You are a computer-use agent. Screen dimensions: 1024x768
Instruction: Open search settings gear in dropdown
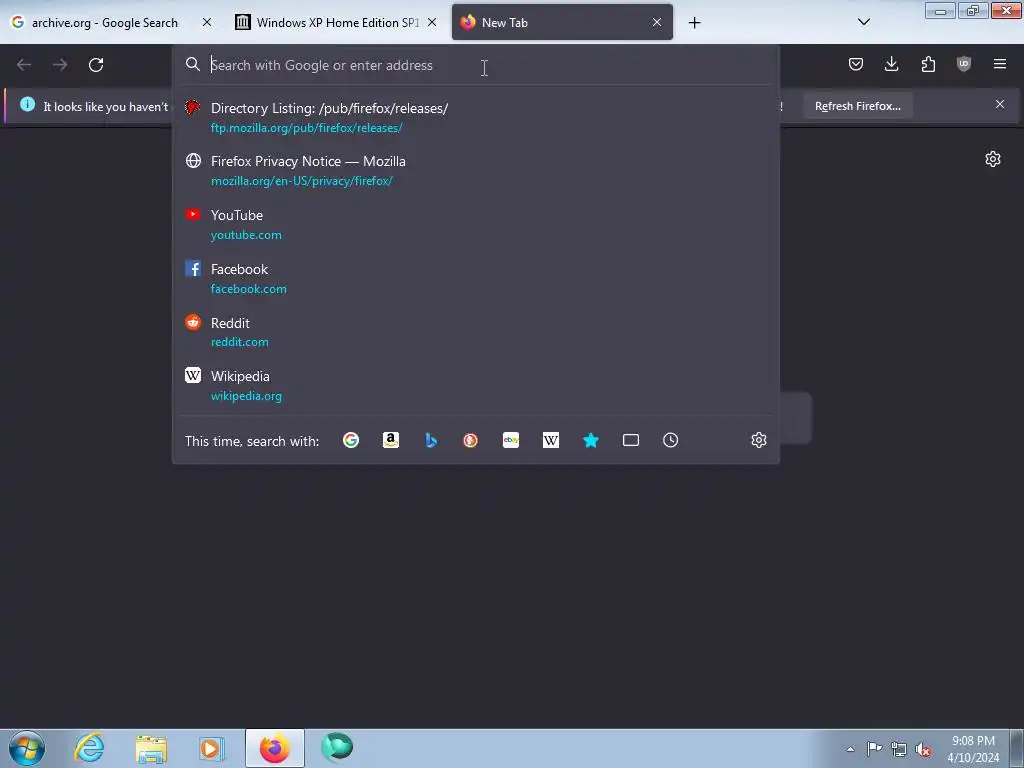click(x=758, y=440)
